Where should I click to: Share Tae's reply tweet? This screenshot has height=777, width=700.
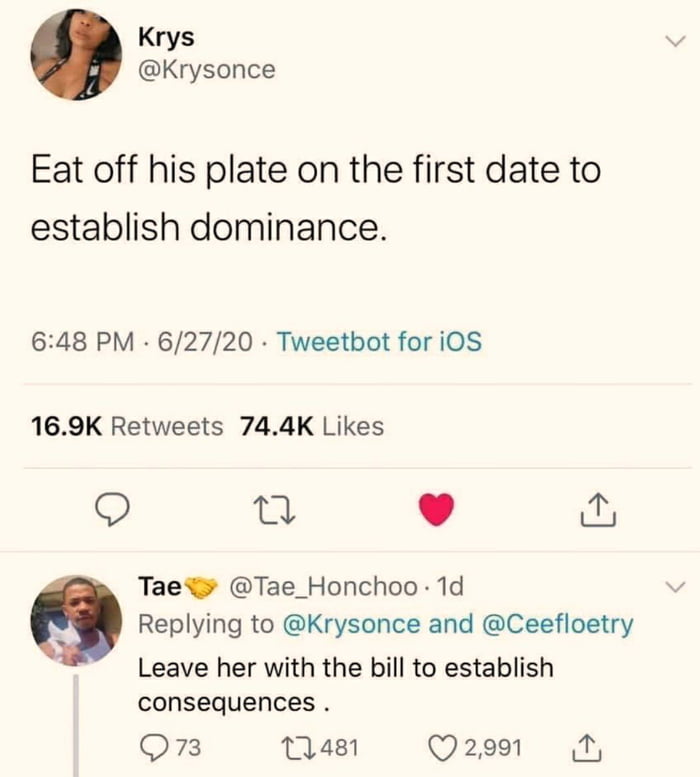(x=589, y=745)
